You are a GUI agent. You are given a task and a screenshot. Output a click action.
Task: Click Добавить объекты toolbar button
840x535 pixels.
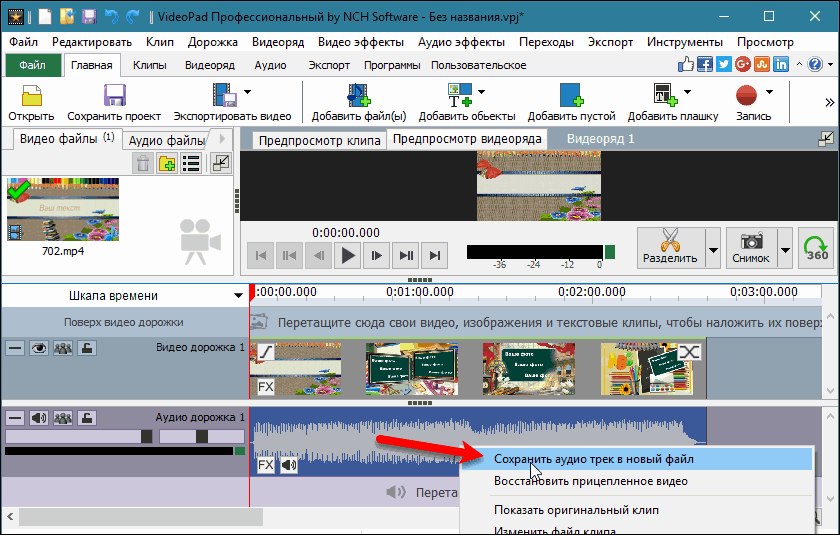point(467,102)
